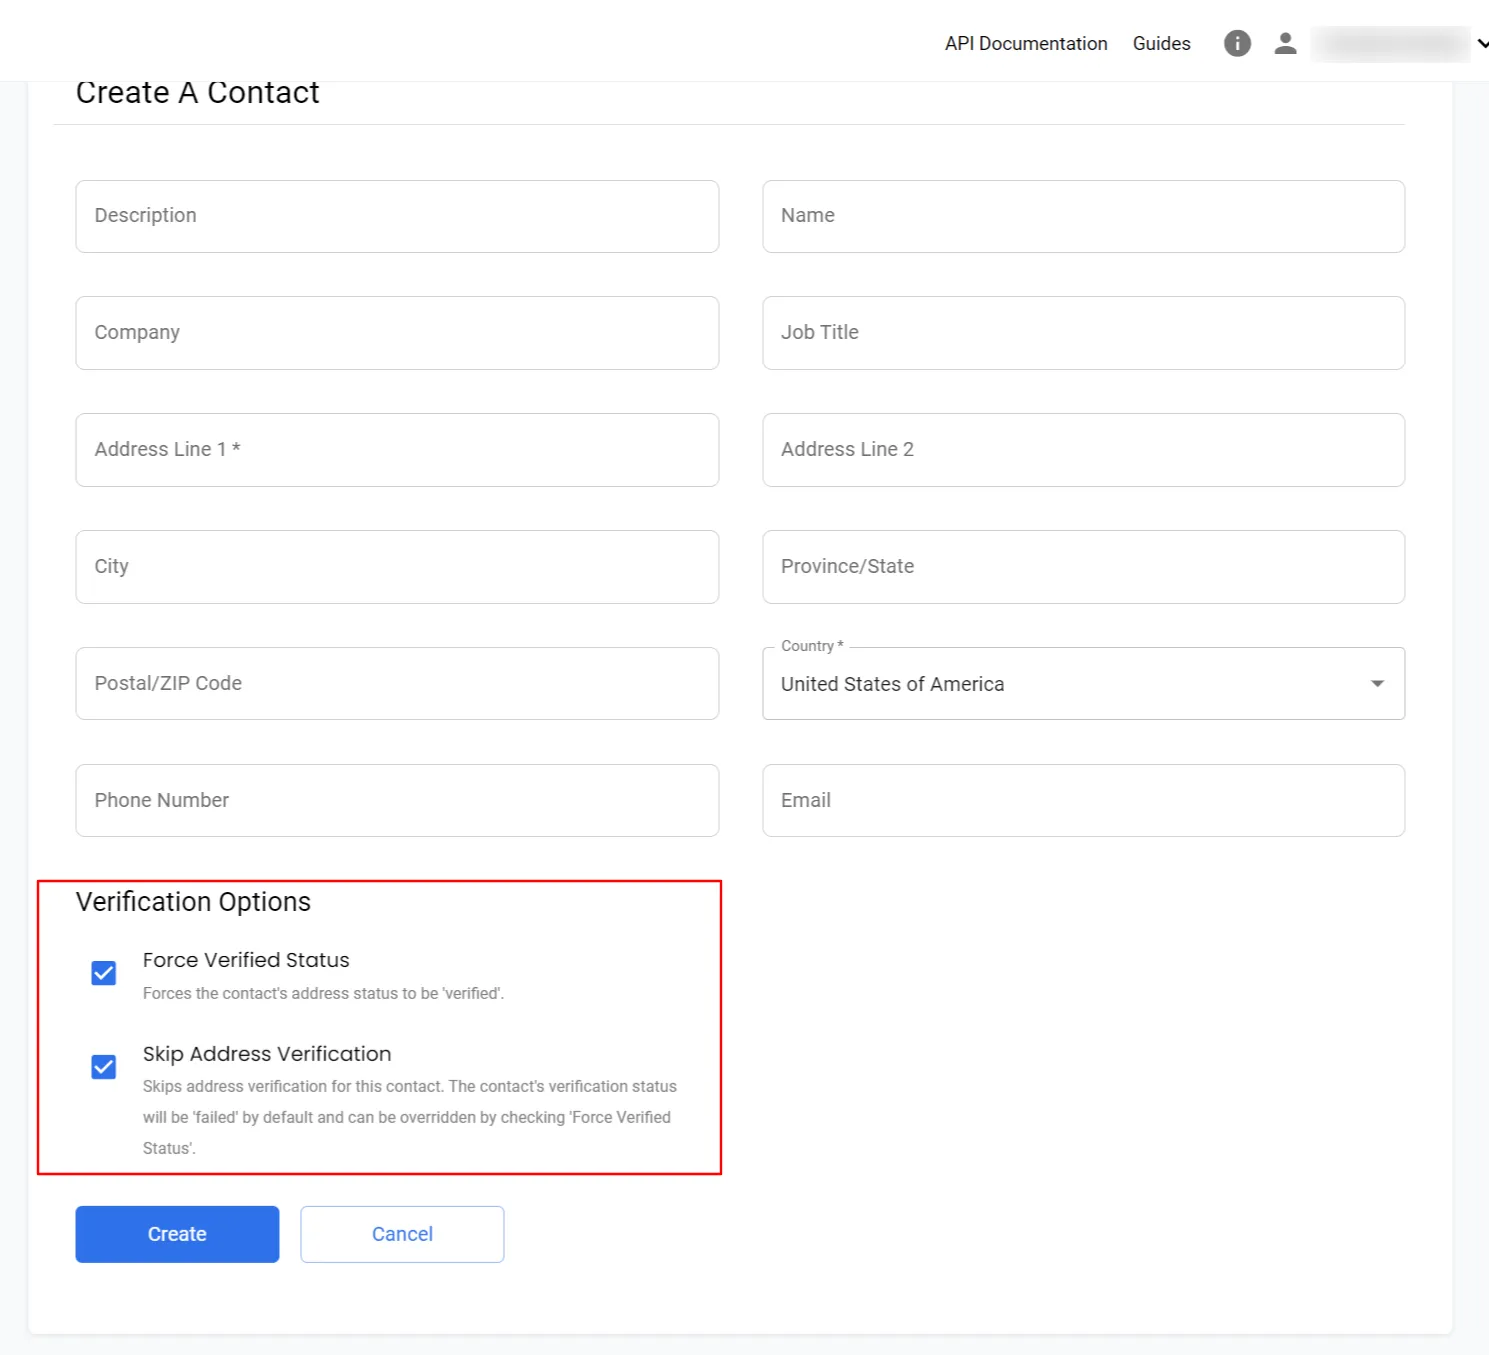Image resolution: width=1489 pixels, height=1355 pixels.
Task: Click the Company field
Action: coord(397,333)
